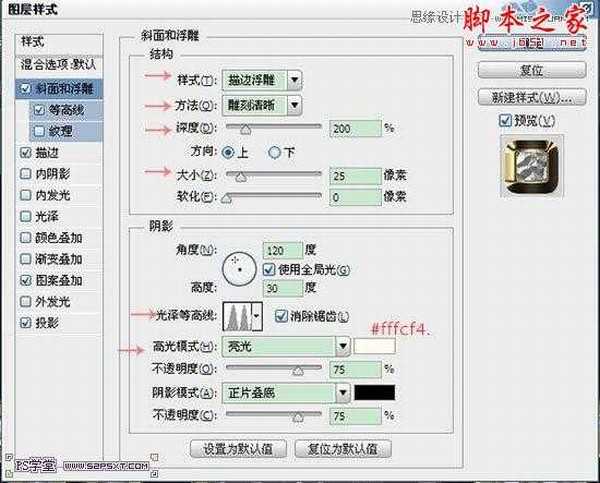Image resolution: width=600 pixels, height=483 pixels.
Task: Select the 投影 list entry label
Action: point(47,323)
